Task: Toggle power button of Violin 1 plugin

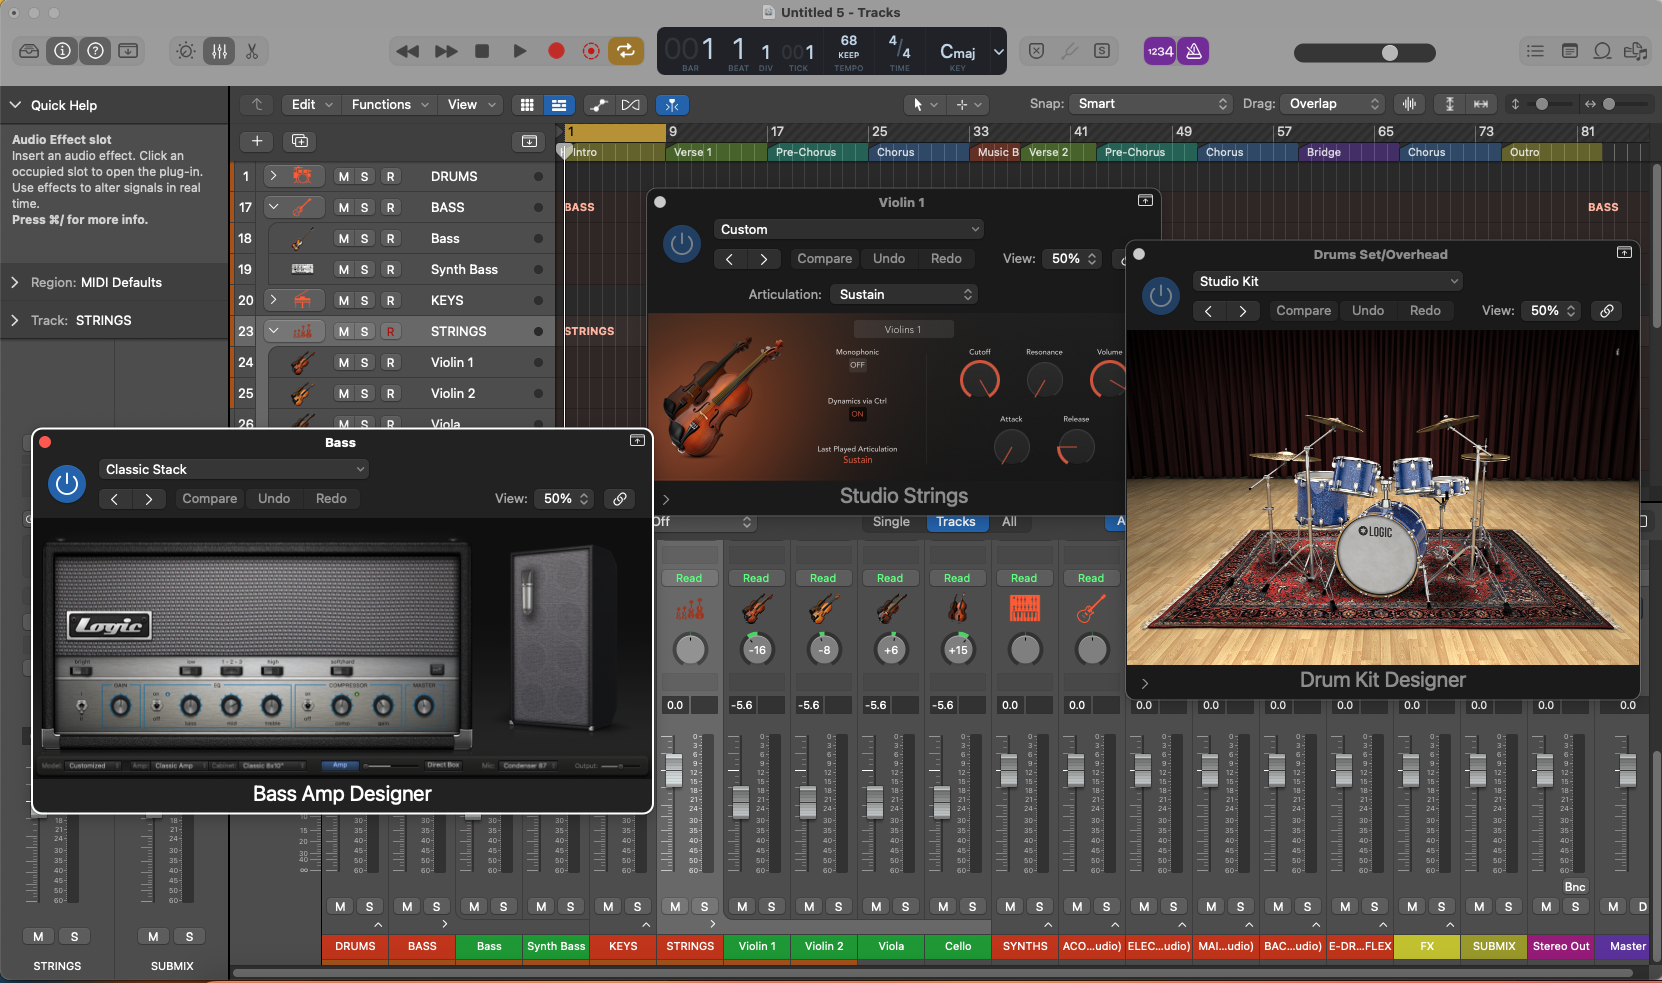Action: coord(682,244)
